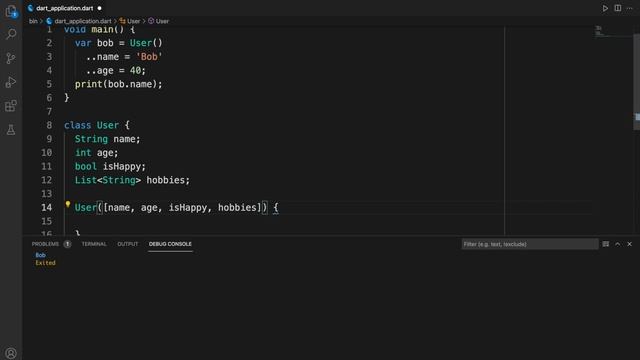Screen dimensions: 640x360
Task: Click the User constructor breadcrumb at end
Action: pyautogui.click(x=158, y=21)
